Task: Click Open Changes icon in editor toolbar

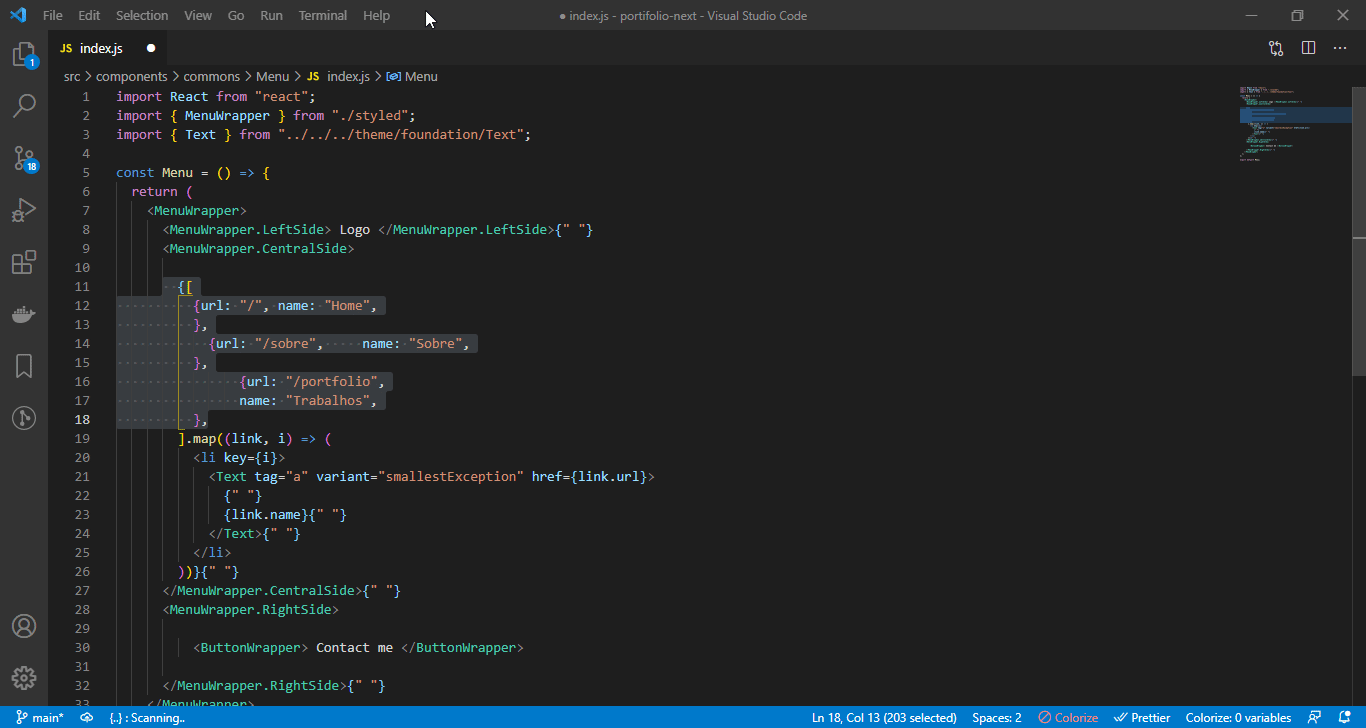Action: tap(1276, 48)
